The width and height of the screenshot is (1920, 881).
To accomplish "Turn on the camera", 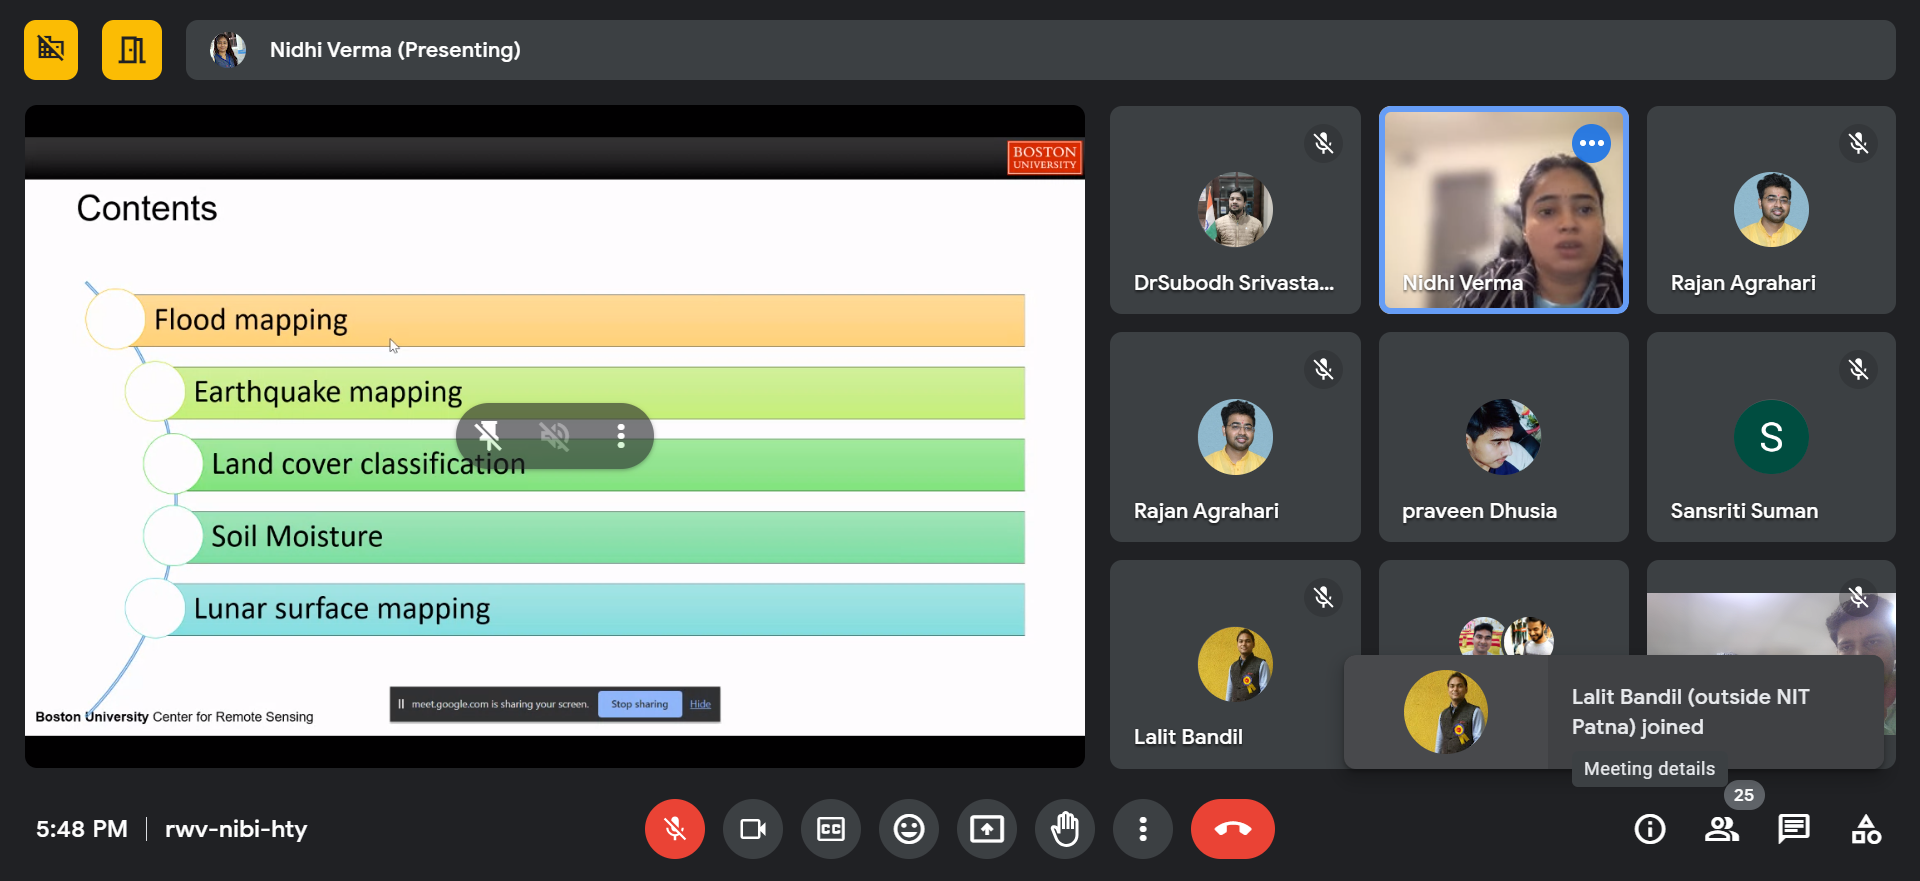I will coord(752,829).
